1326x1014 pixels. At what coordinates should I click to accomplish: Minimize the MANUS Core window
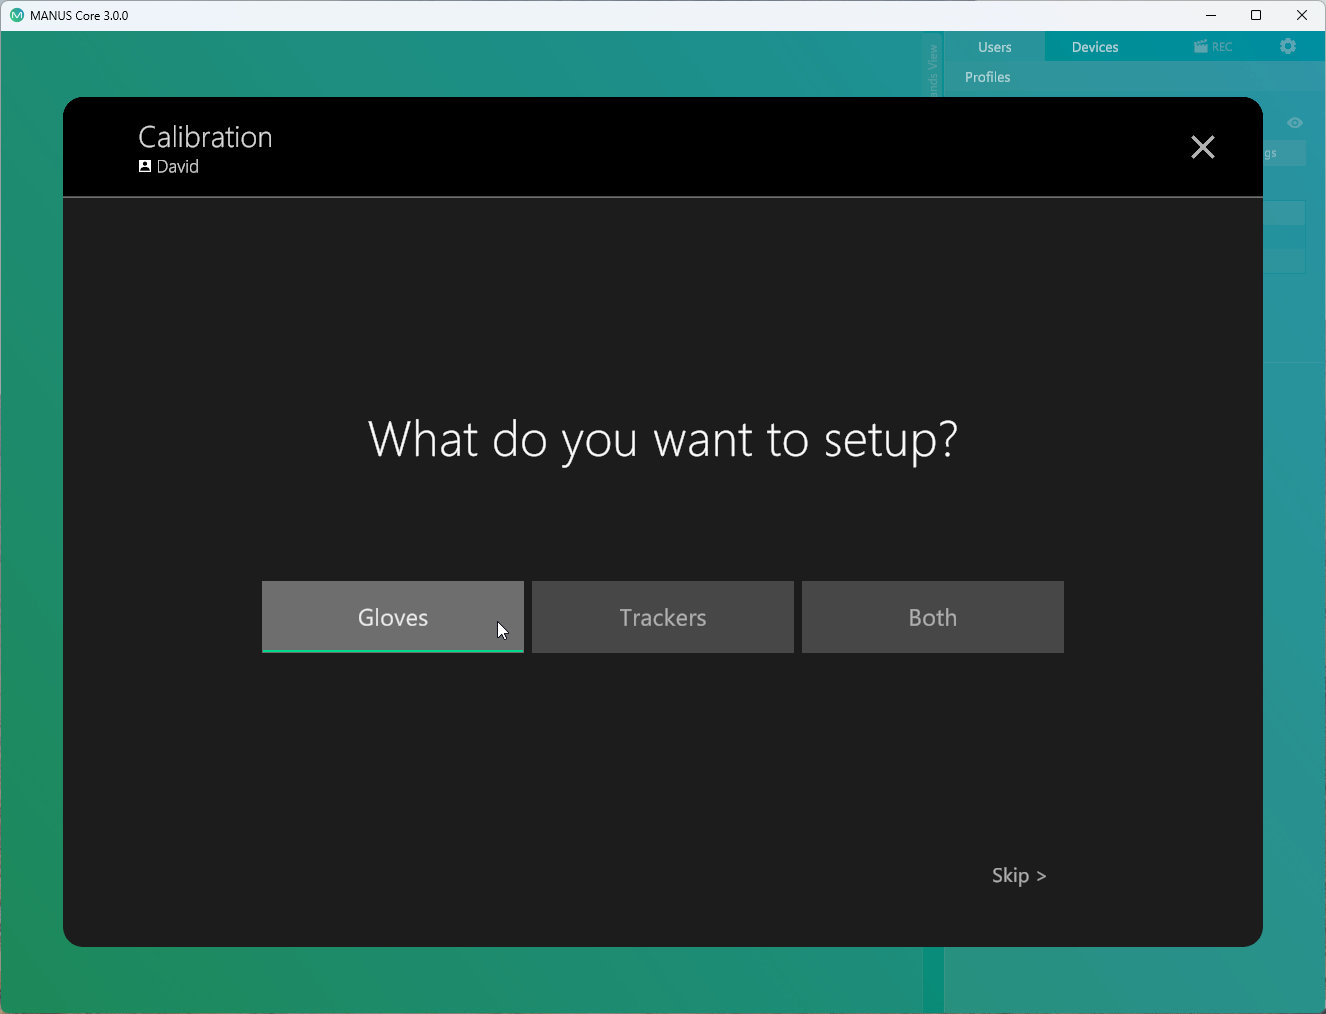click(x=1211, y=15)
